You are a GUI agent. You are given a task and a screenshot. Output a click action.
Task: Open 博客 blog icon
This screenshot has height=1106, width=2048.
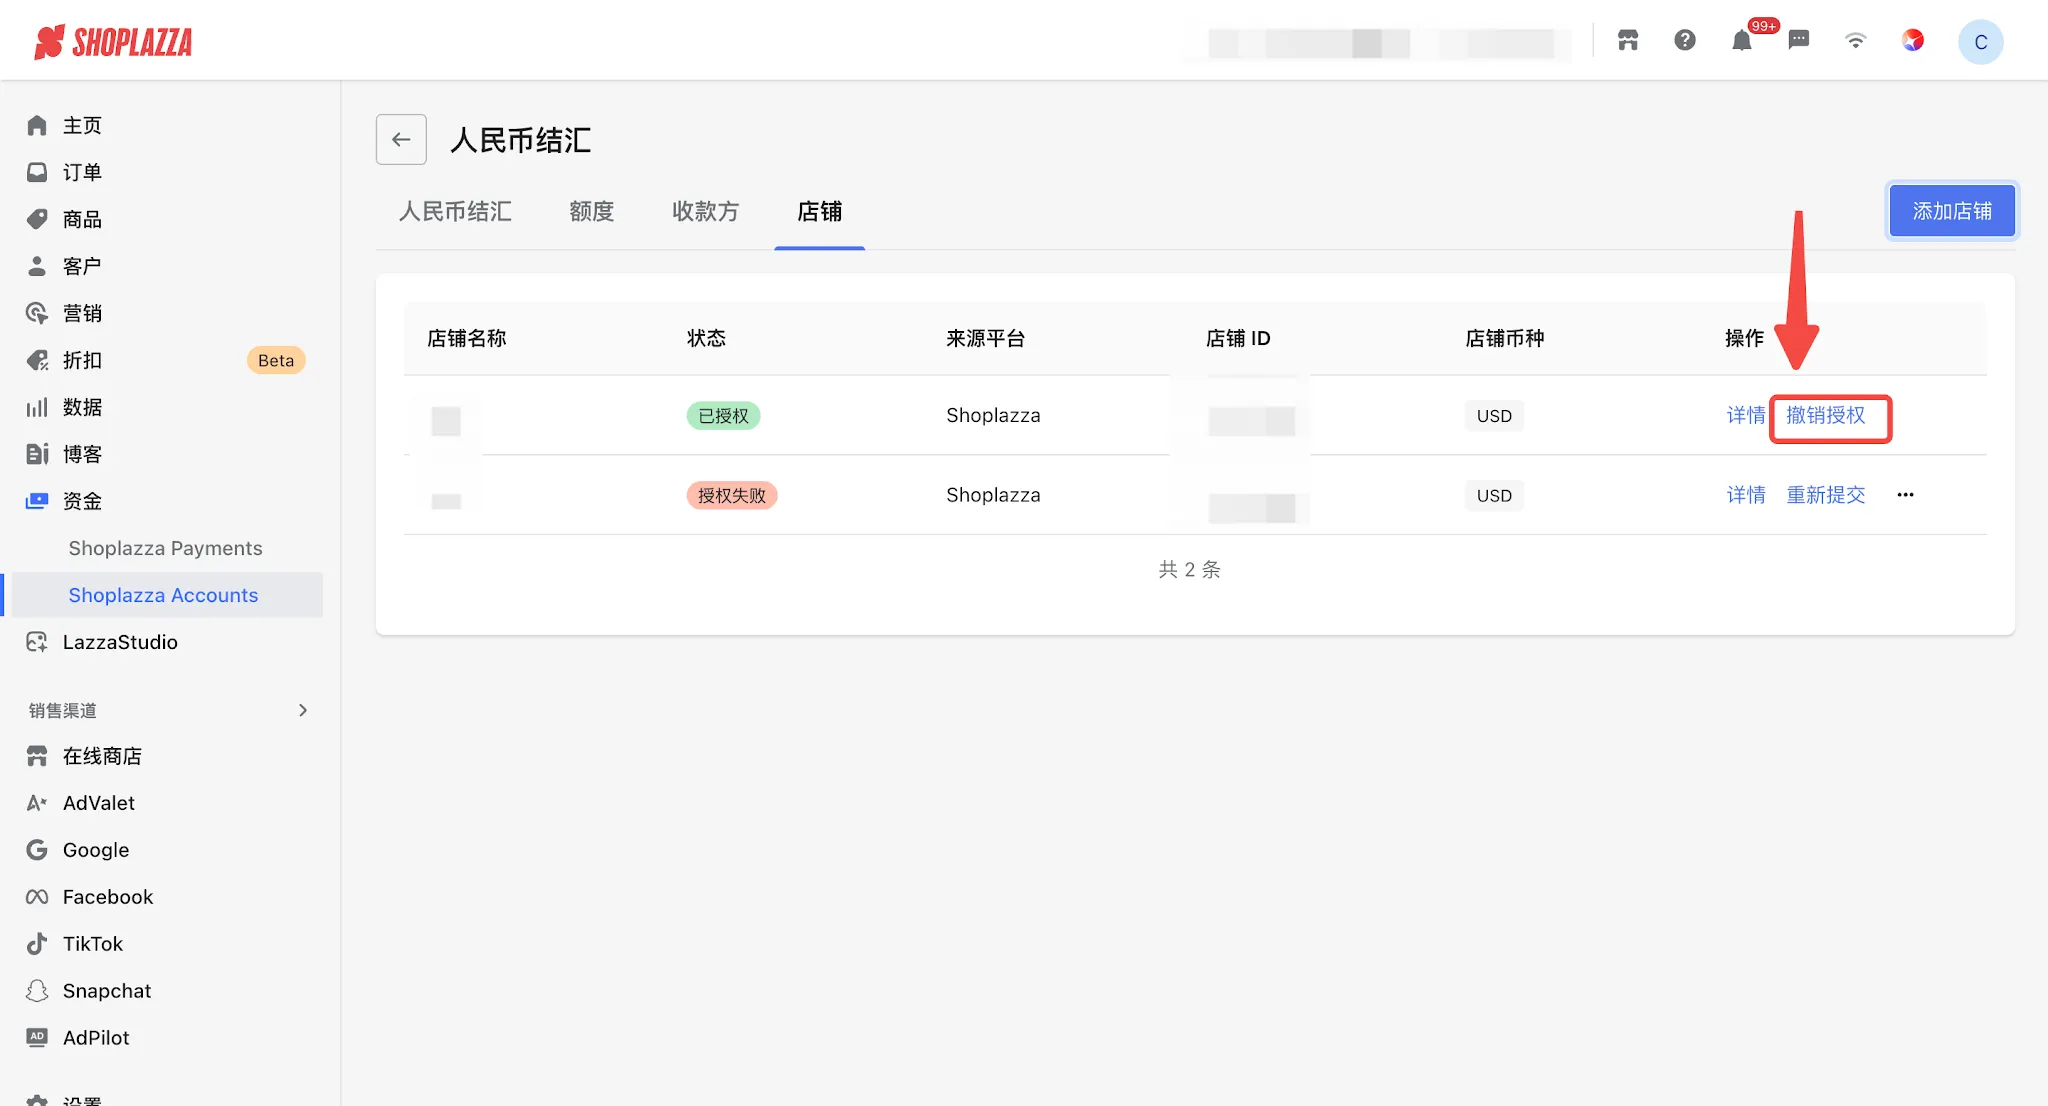(x=37, y=454)
